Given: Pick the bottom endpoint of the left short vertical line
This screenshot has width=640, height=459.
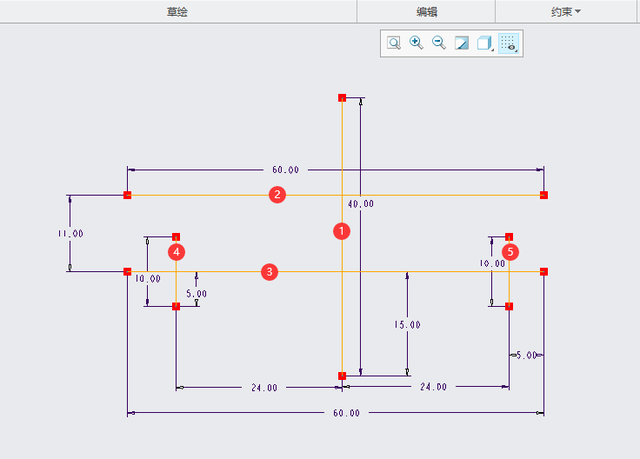Looking at the screenshot, I should pos(176,306).
